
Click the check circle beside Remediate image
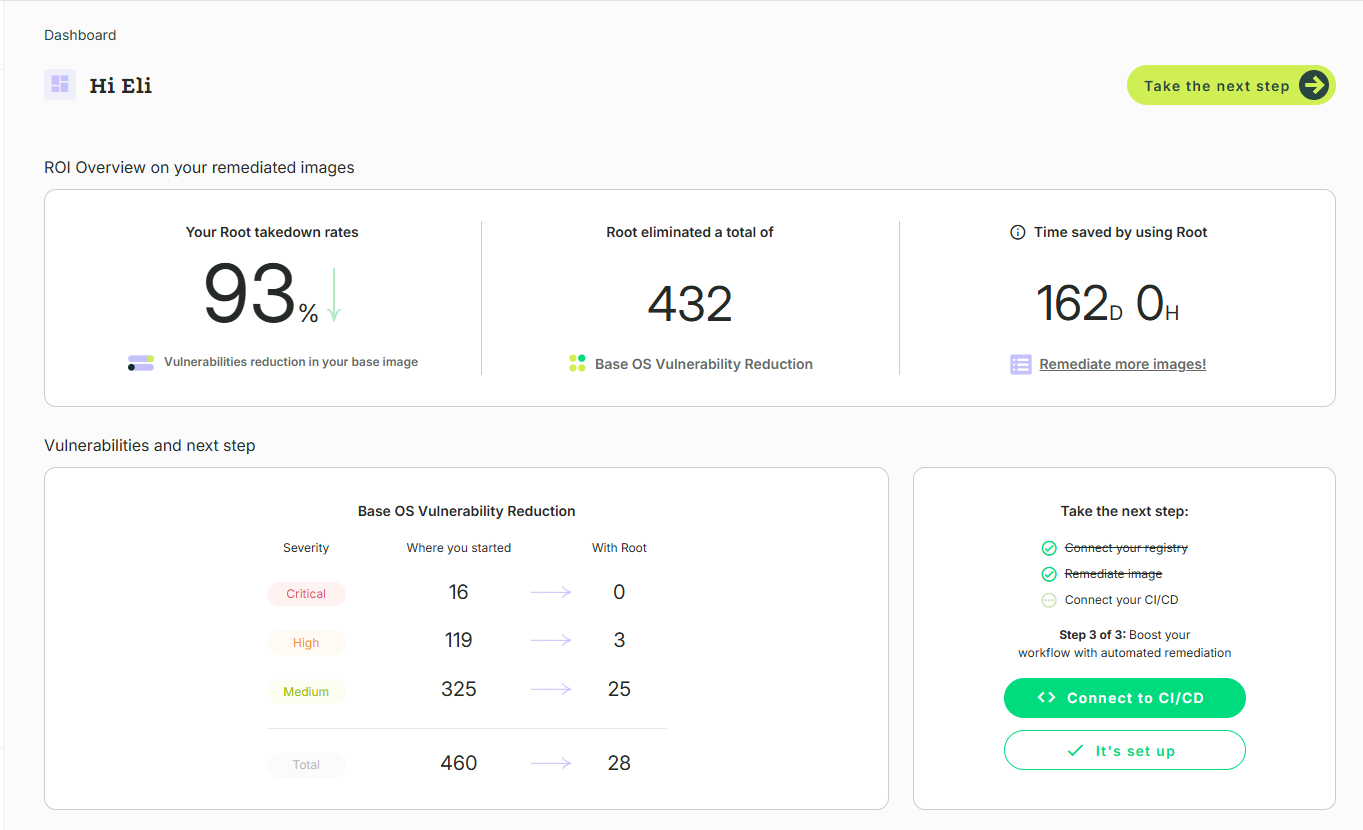click(x=1049, y=574)
